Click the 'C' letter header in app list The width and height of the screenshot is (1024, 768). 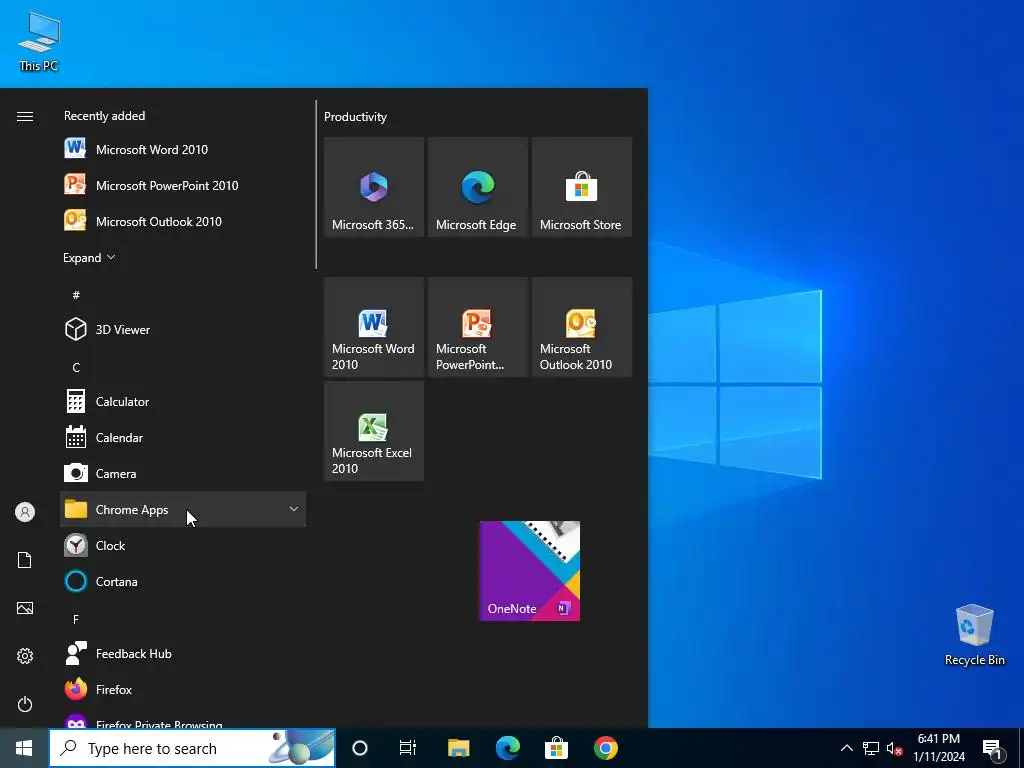(76, 368)
